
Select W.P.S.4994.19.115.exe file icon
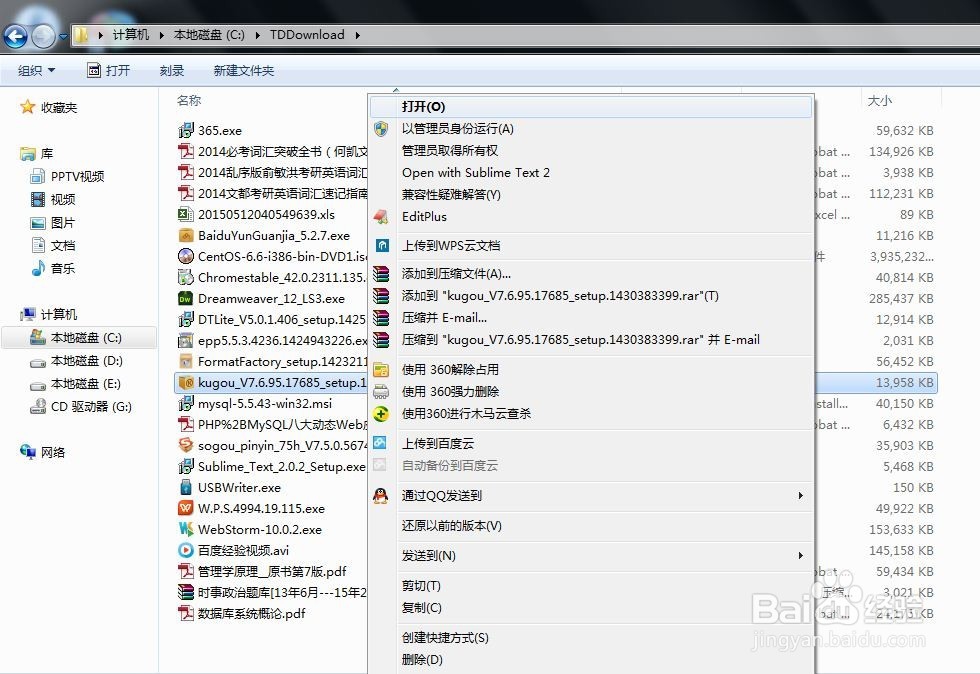[x=186, y=508]
